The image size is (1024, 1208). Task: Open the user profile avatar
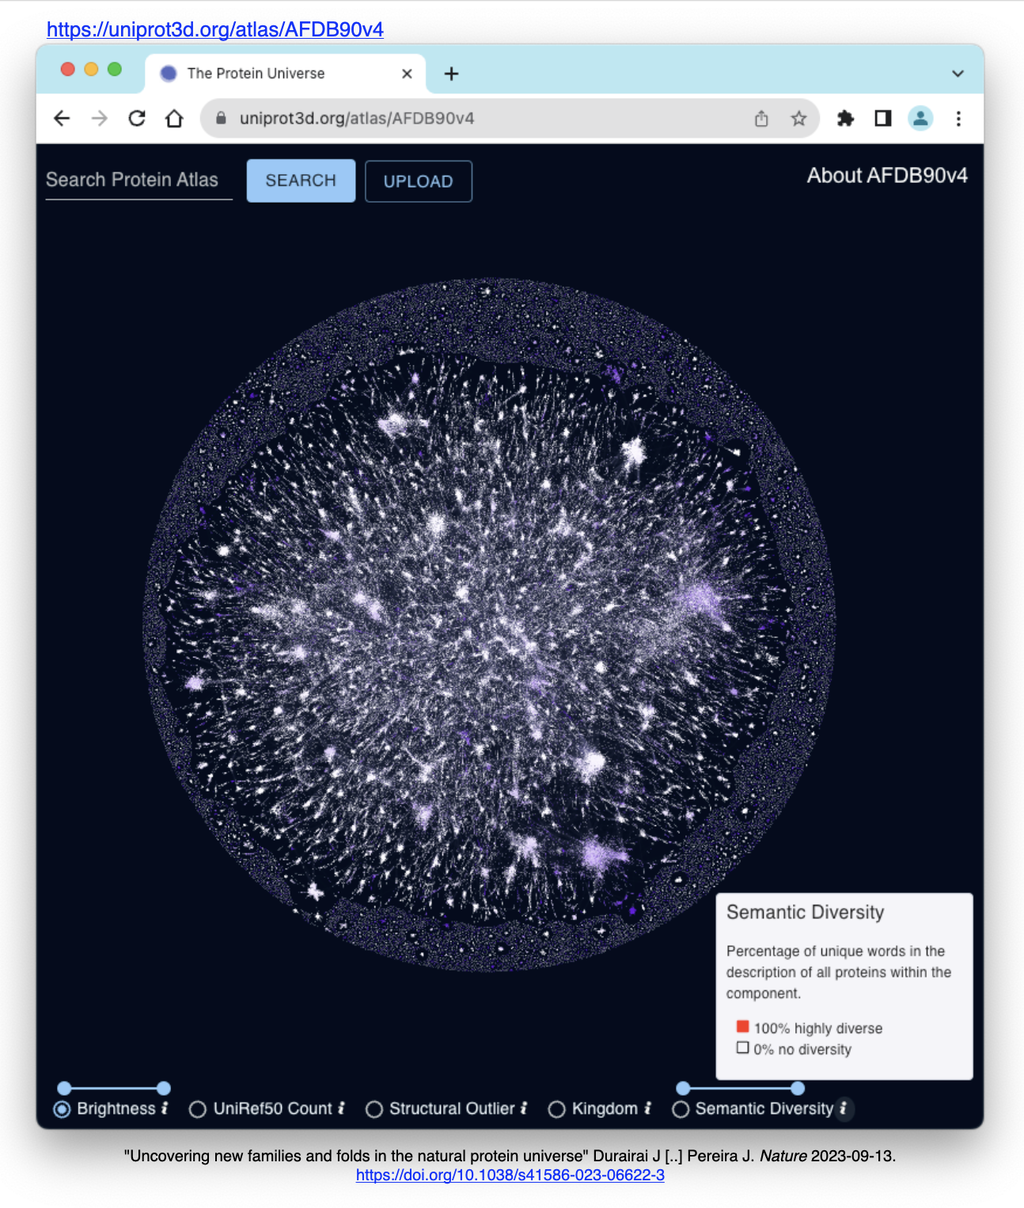[920, 118]
